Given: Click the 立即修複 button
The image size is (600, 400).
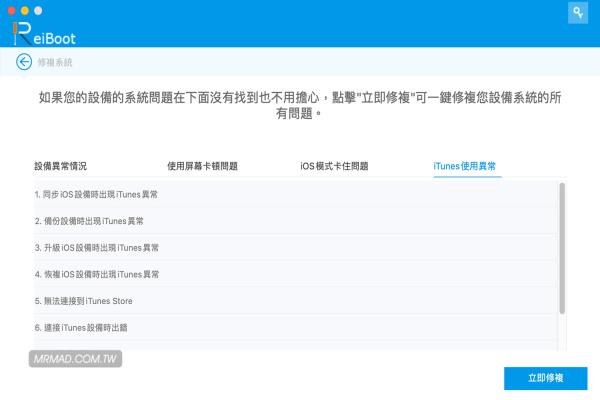Looking at the screenshot, I should [x=546, y=378].
